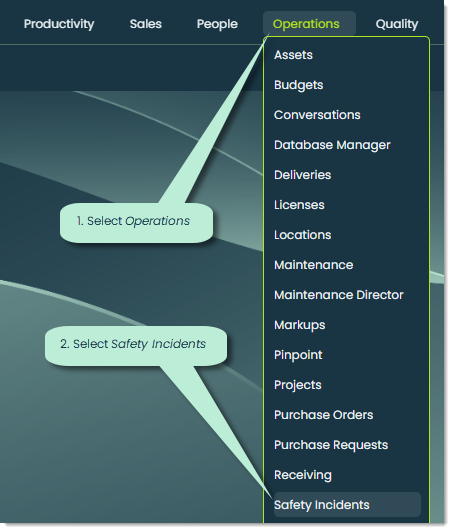Select Assets from Operations menu
The width and height of the screenshot is (452, 531).
point(293,55)
